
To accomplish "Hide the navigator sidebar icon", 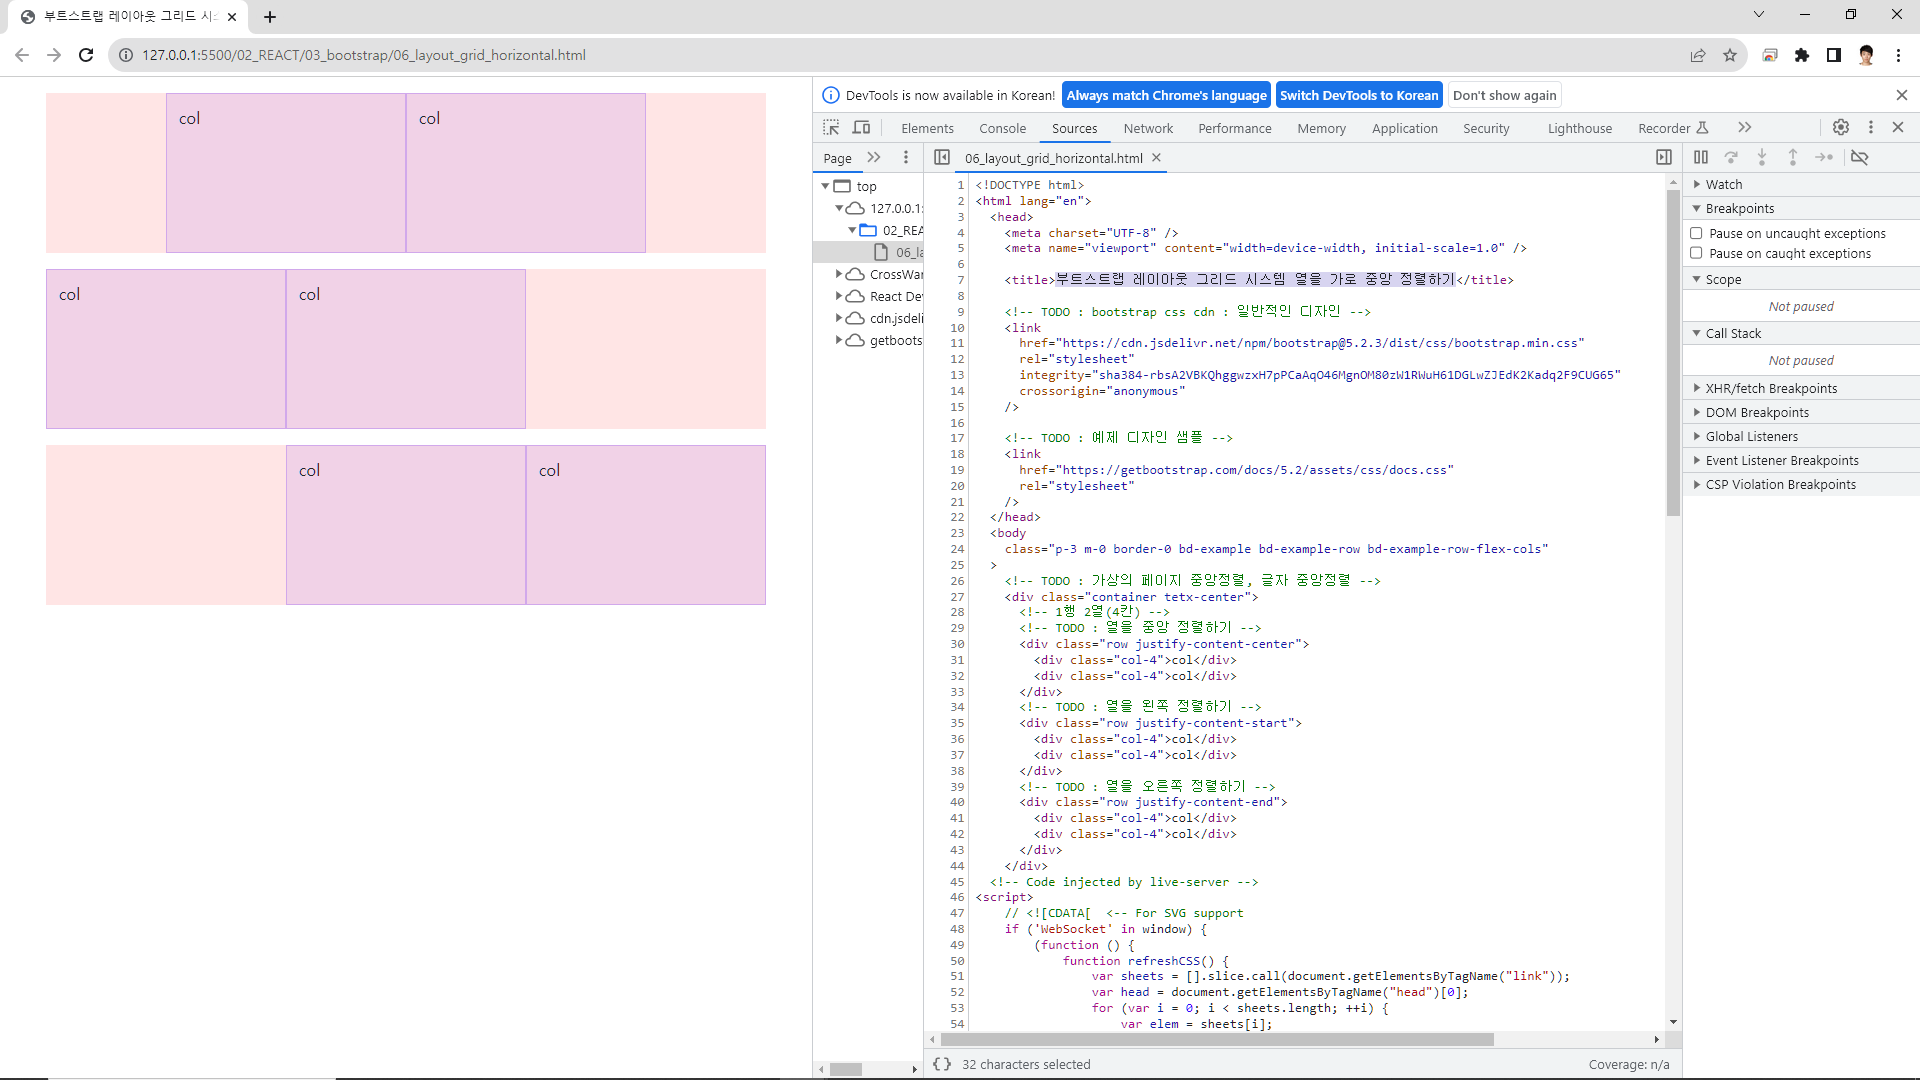I will click(x=942, y=157).
